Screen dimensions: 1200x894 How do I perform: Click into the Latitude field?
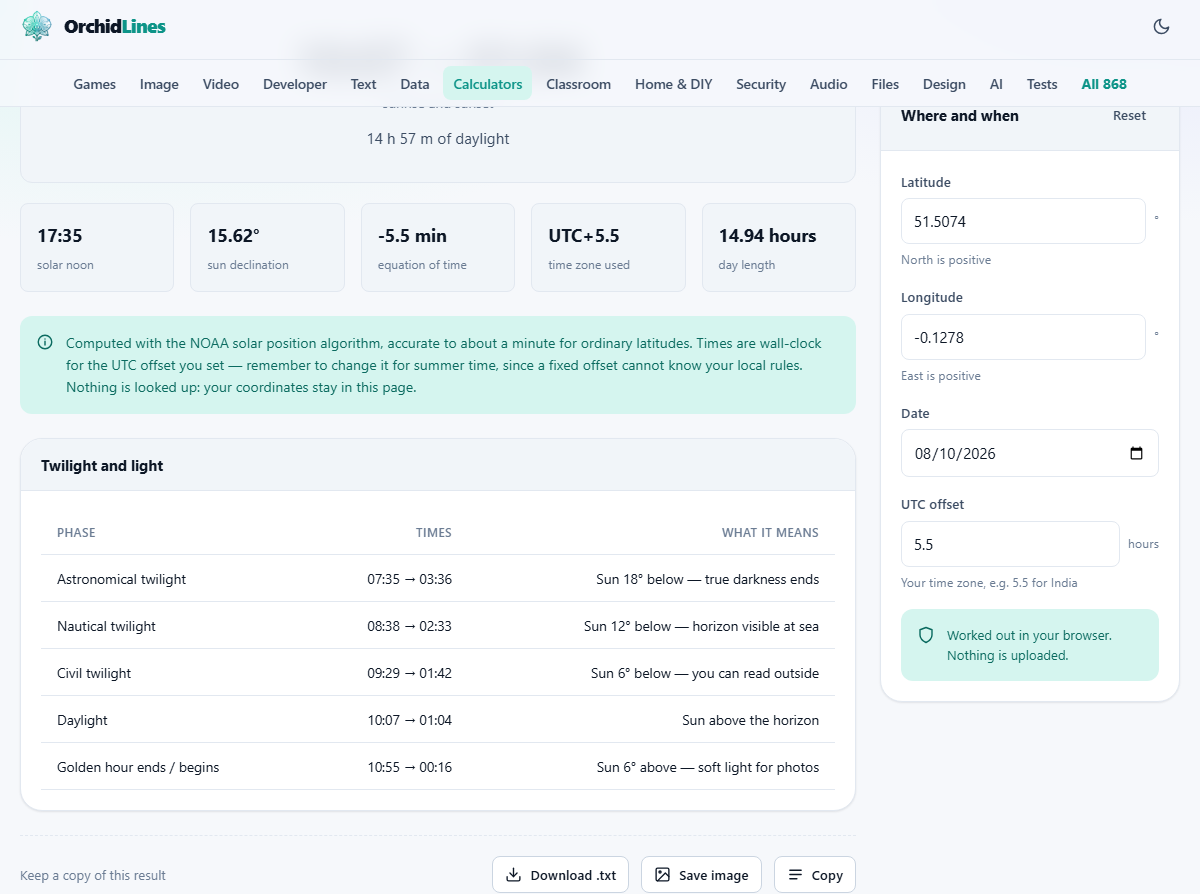click(x=1023, y=221)
